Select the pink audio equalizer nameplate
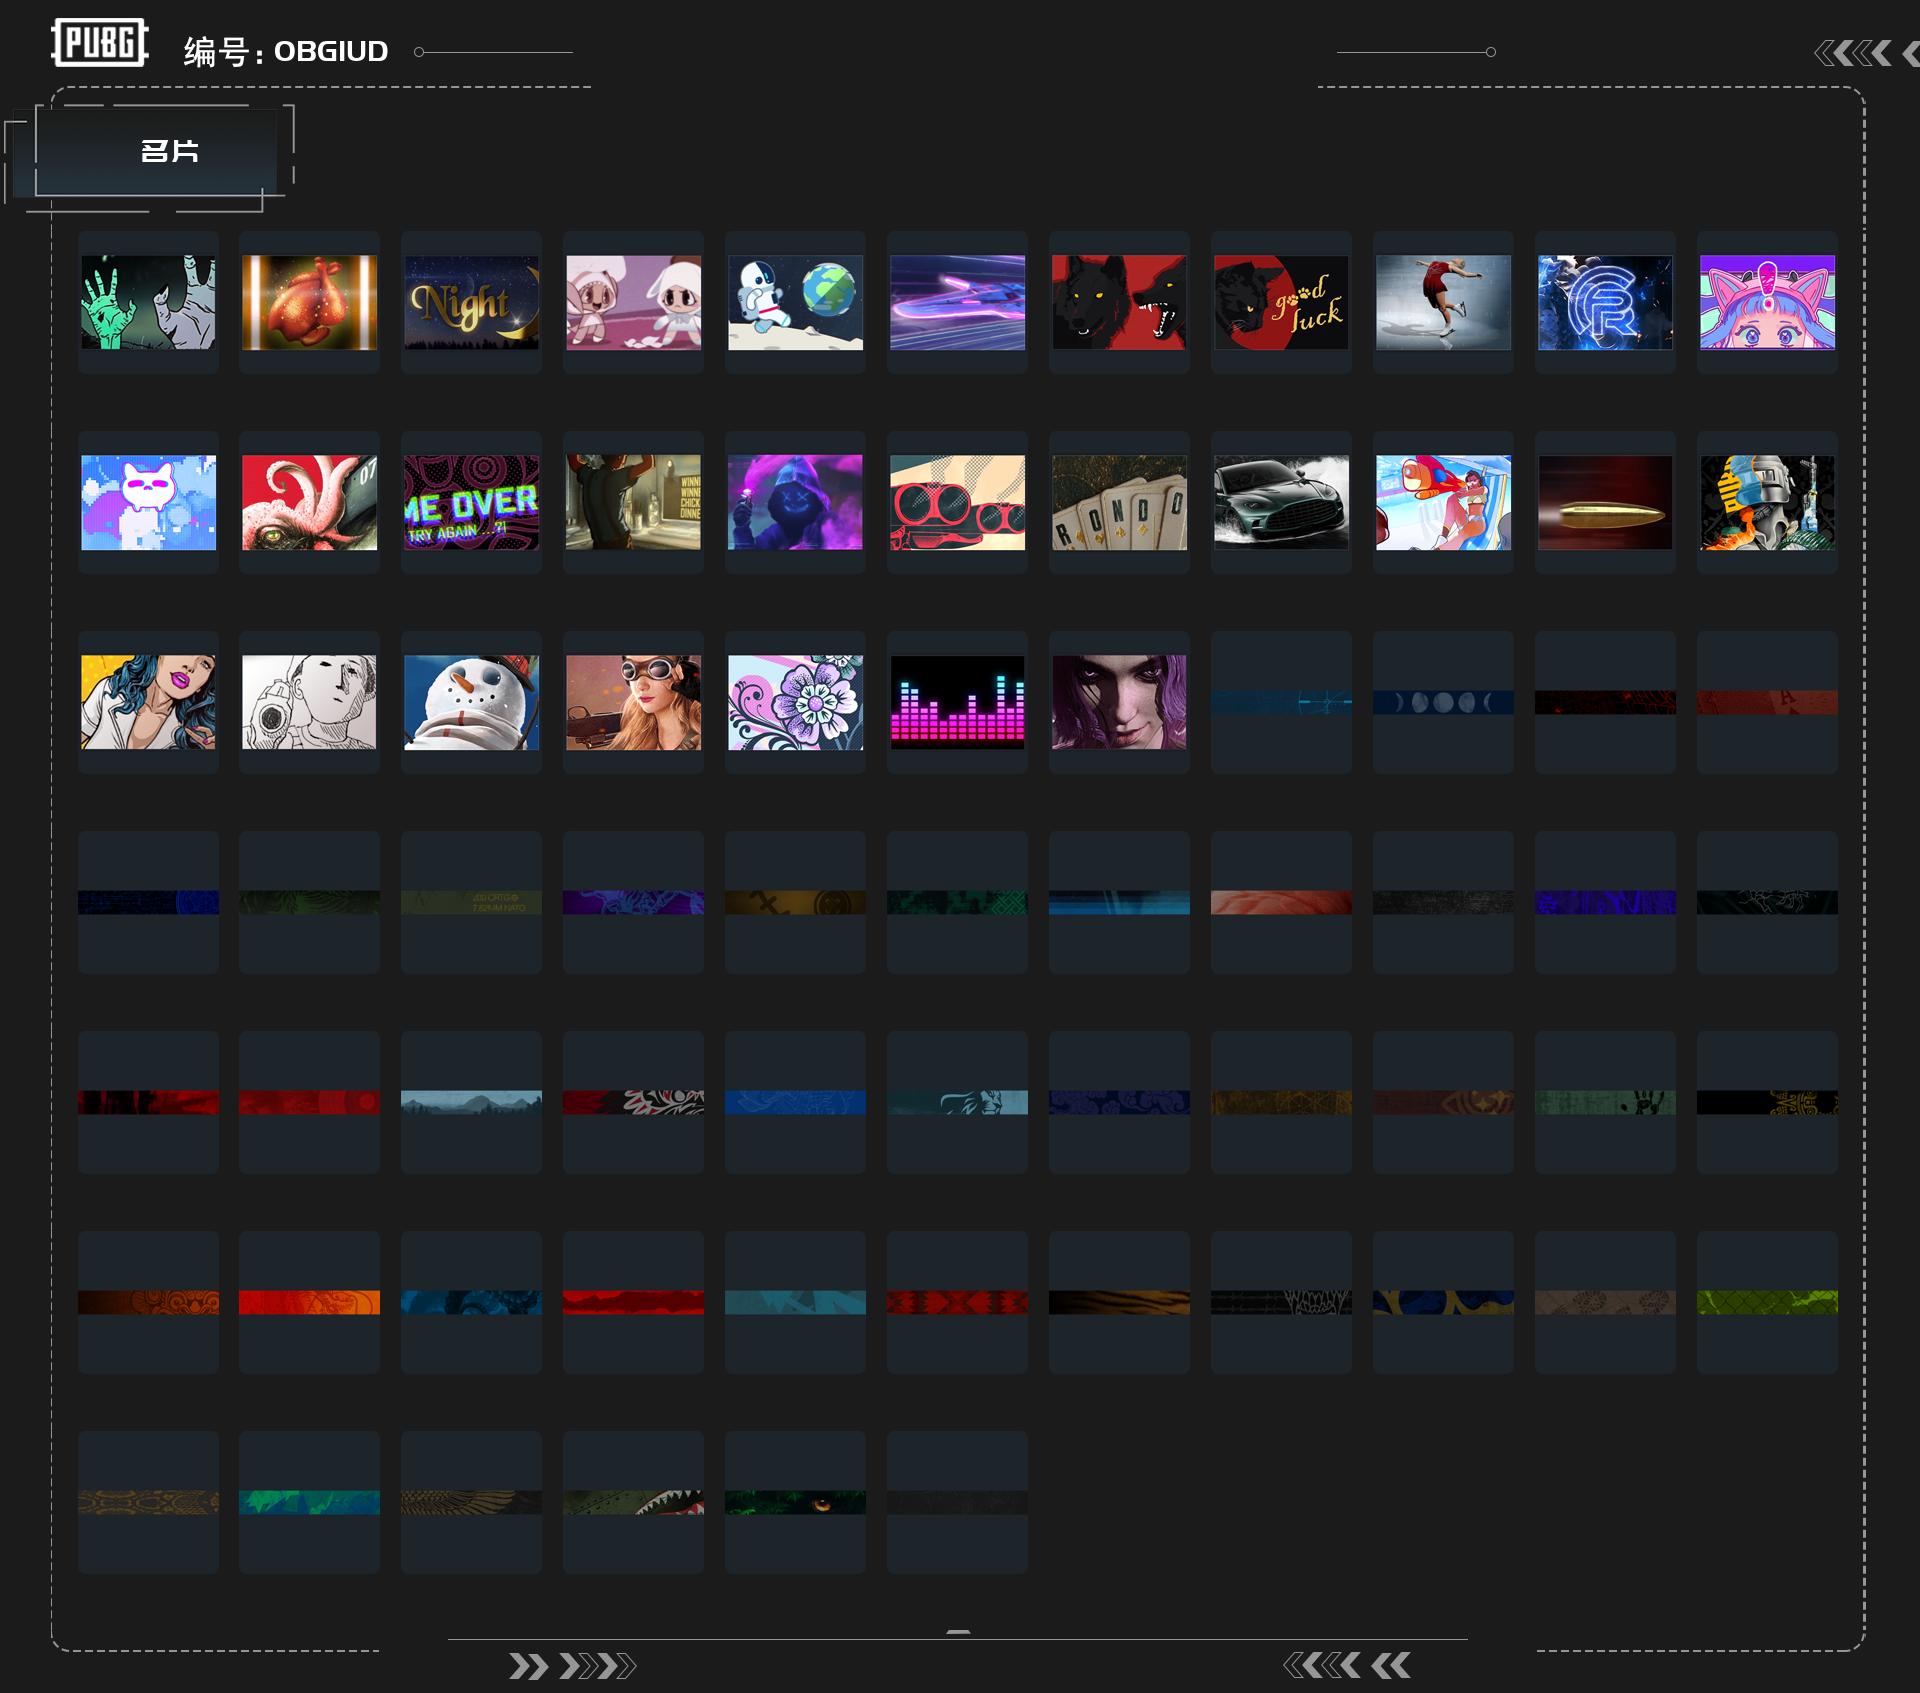The height and width of the screenshot is (1693, 1920). click(957, 702)
